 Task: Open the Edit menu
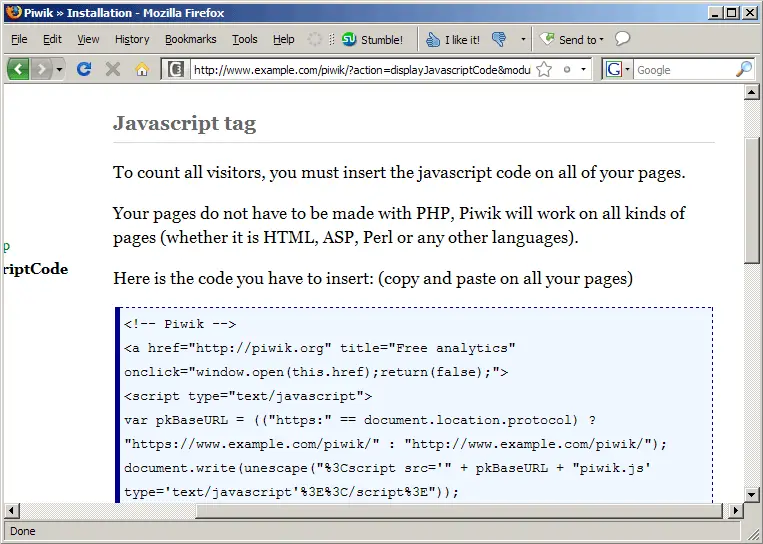52,39
